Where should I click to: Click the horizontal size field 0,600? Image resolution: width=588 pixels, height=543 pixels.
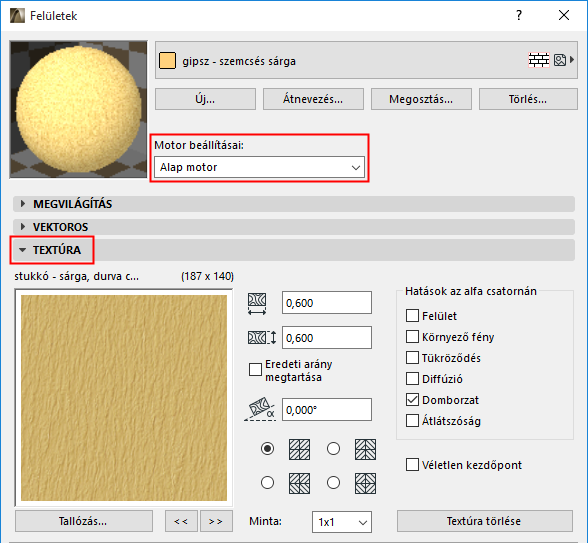(x=327, y=303)
